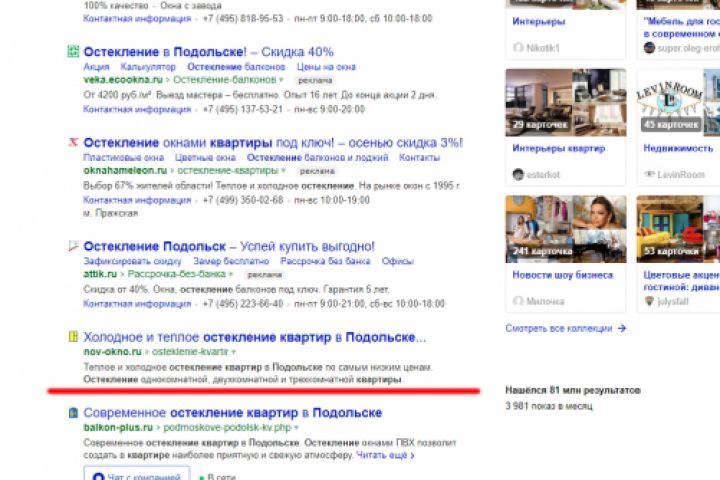Expand dropdown after podmoskove-podolsk-kv.php path

pos(297,428)
